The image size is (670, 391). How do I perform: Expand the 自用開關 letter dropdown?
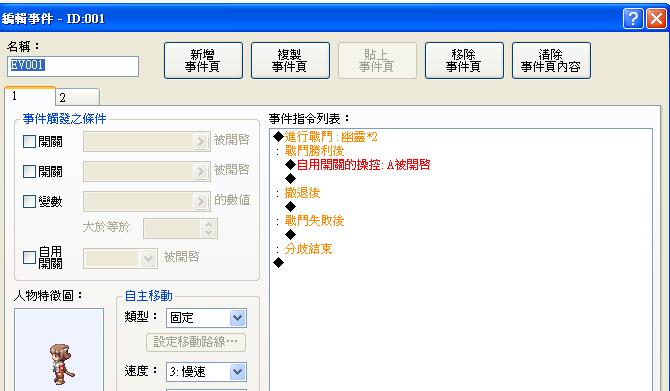(148, 259)
